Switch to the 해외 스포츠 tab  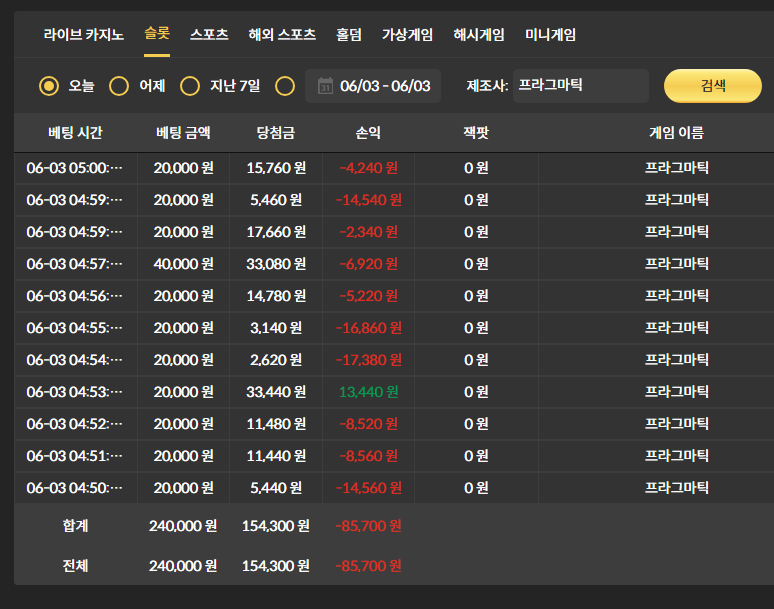282,35
